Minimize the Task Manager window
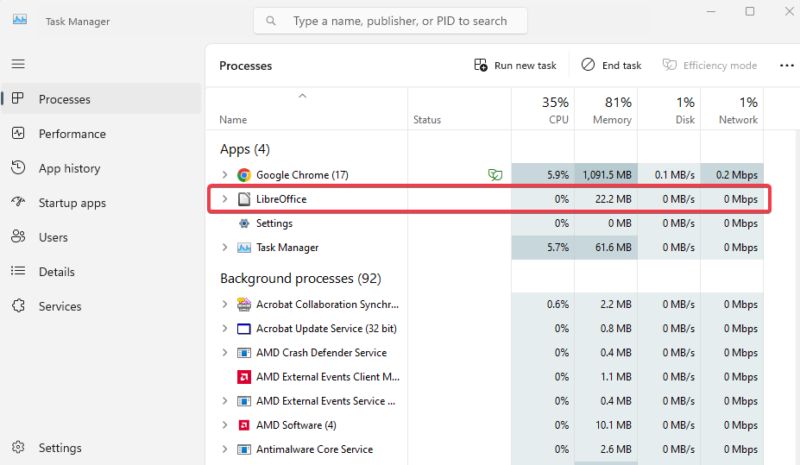Screen dimensions: 800x465 coord(711,11)
